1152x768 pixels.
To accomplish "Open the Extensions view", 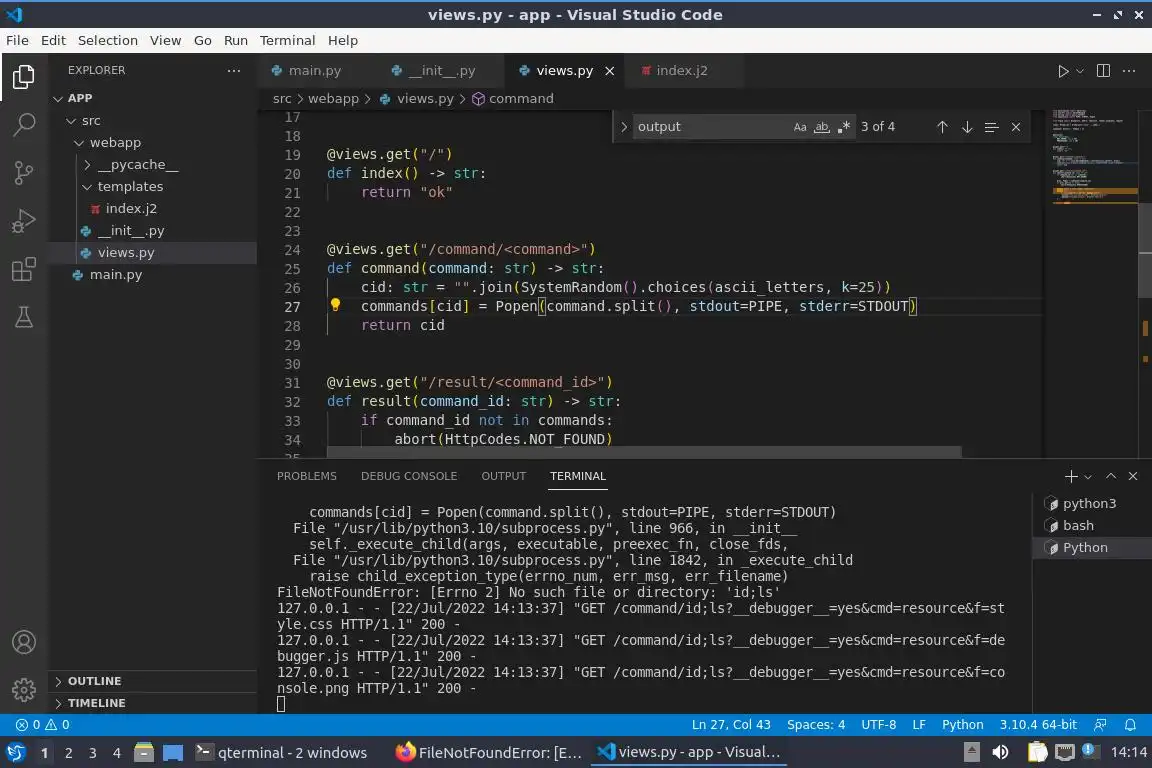I will [24, 269].
